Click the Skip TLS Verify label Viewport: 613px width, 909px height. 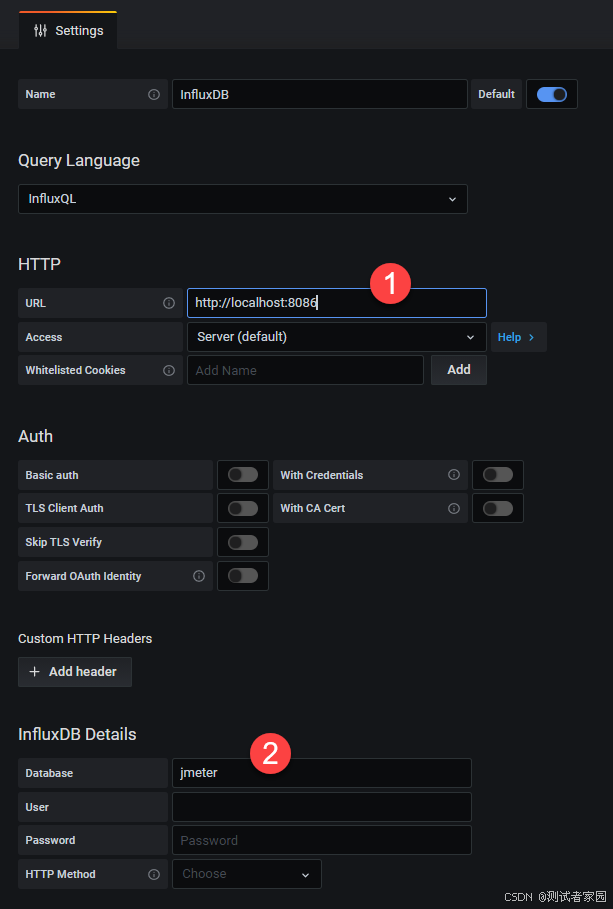tap(64, 542)
